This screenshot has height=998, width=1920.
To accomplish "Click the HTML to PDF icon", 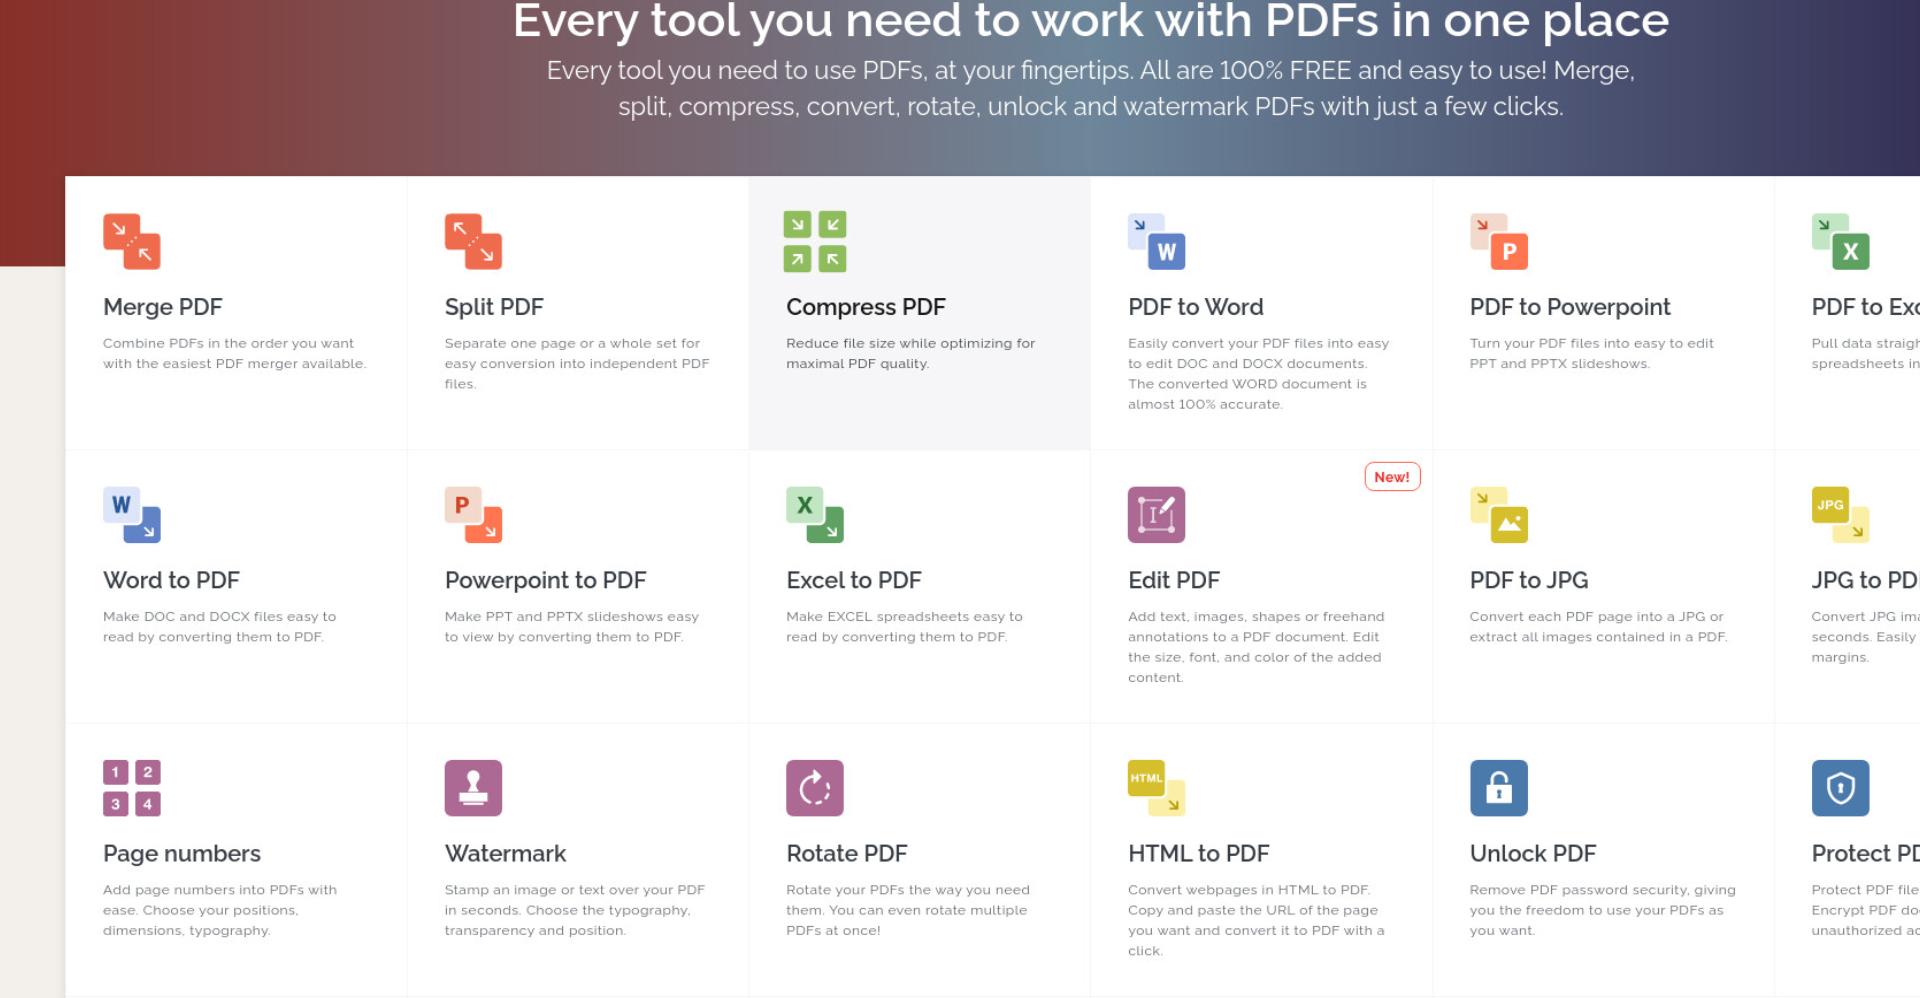I will click(1157, 788).
